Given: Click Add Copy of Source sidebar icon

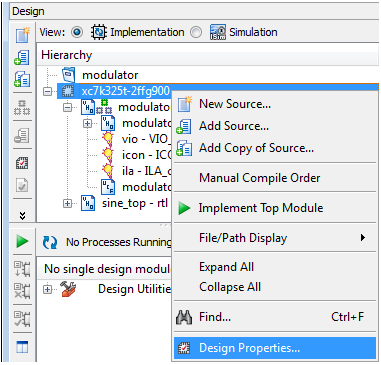Looking at the screenshot, I should tap(22, 80).
